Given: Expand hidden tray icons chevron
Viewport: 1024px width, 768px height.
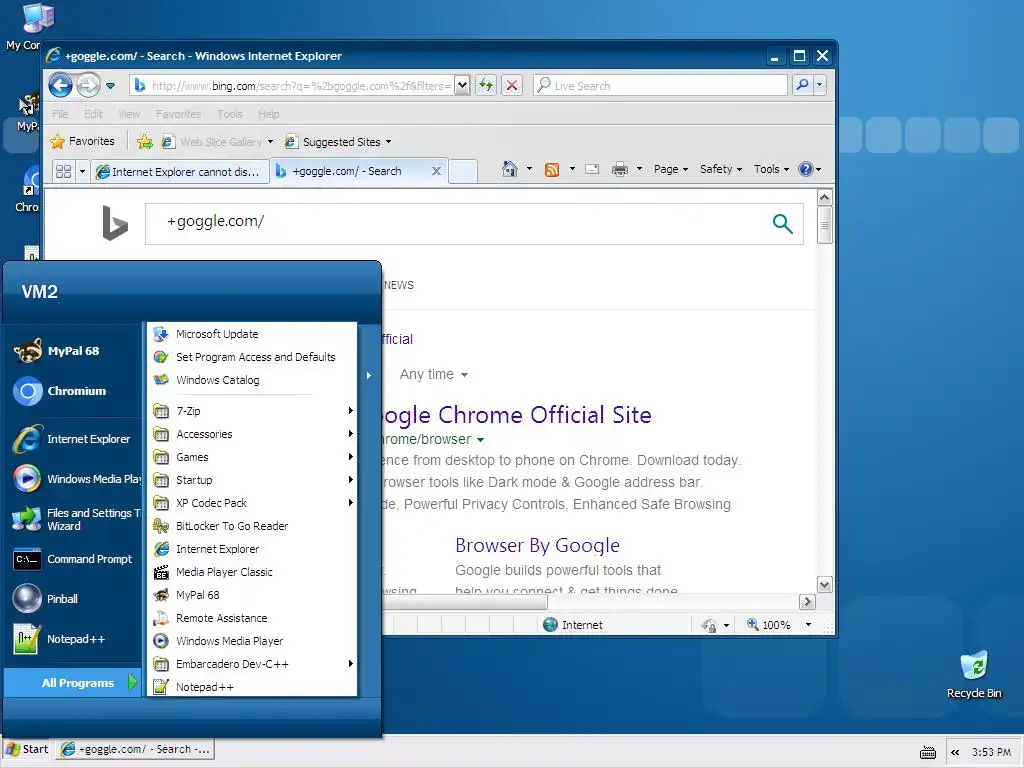Looking at the screenshot, I should (x=955, y=752).
